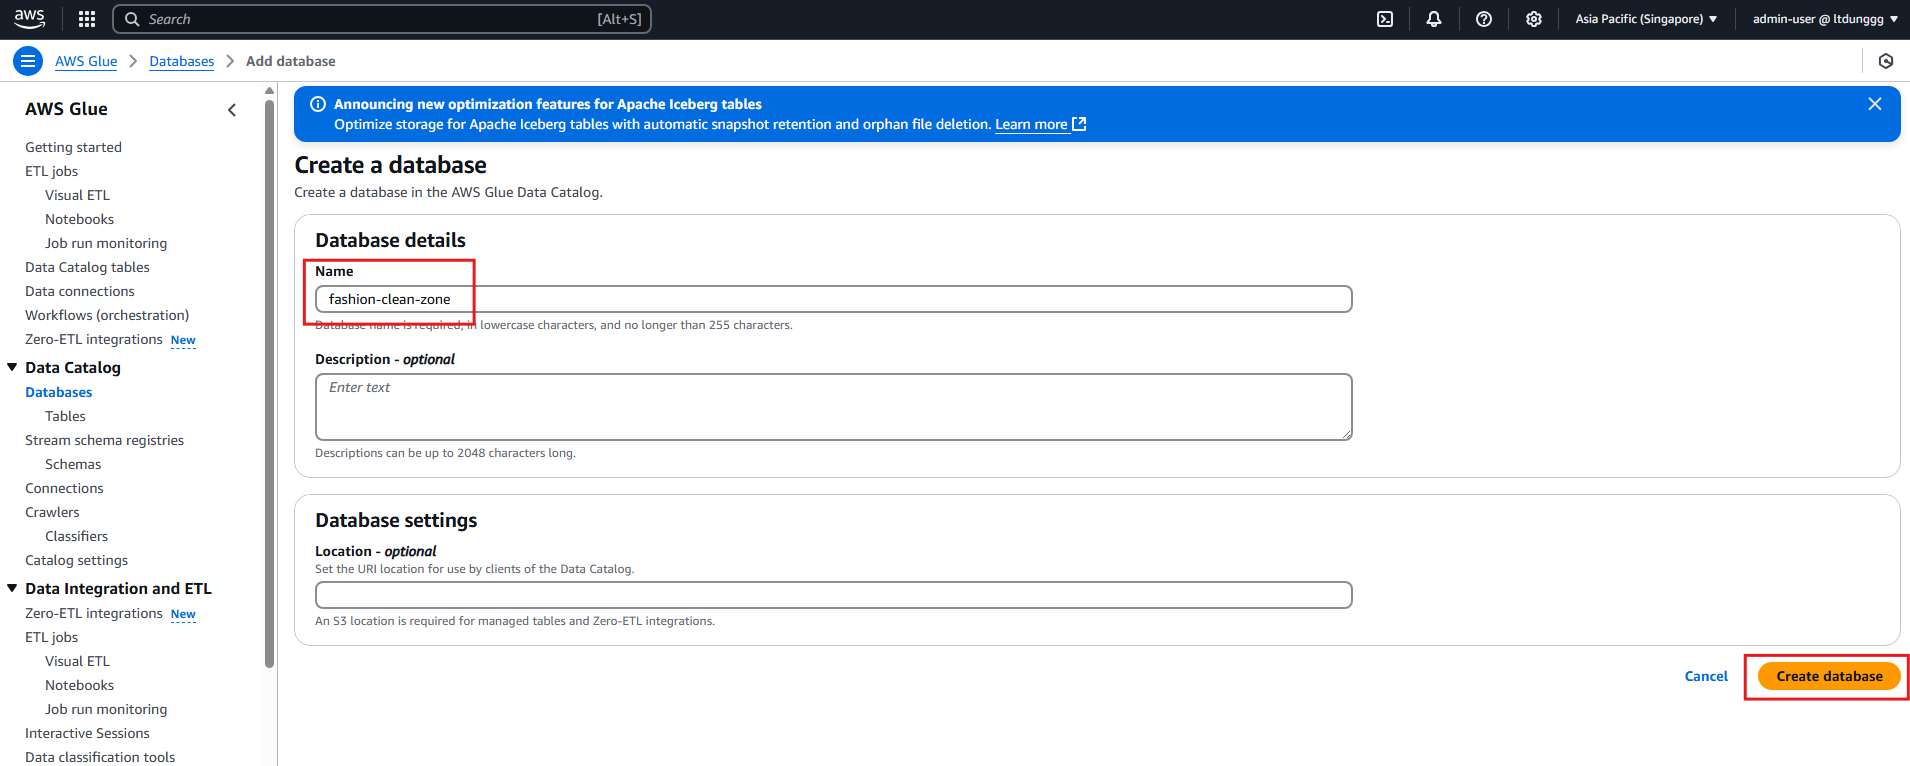1910x766 pixels.
Task: Open notifications bell
Action: pos(1434,19)
